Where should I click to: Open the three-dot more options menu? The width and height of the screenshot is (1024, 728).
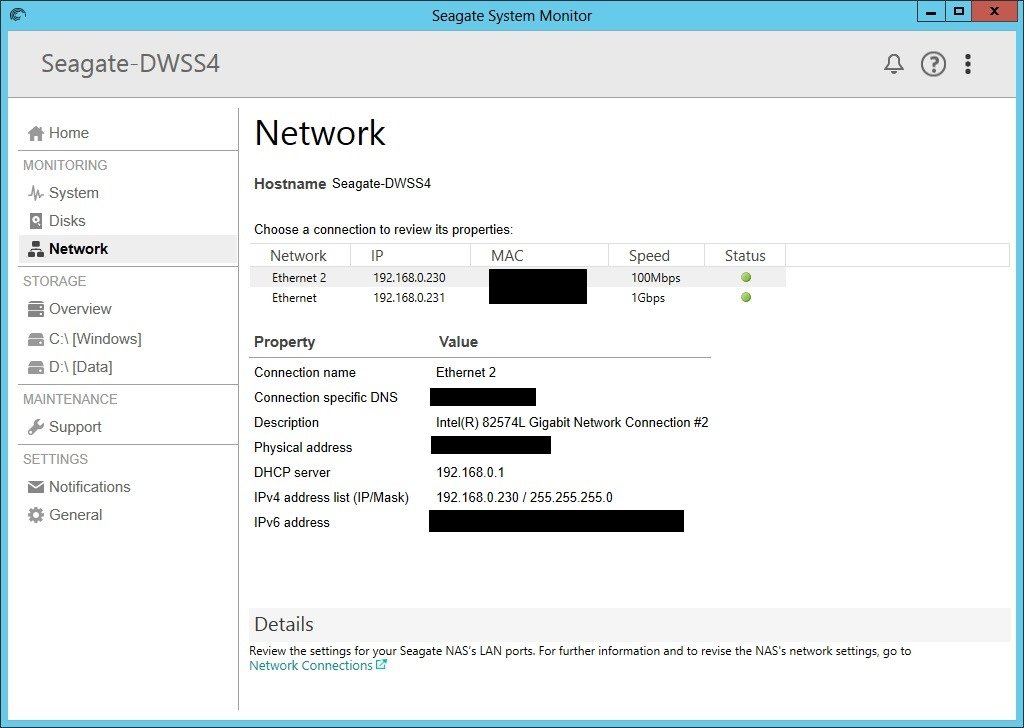[968, 64]
